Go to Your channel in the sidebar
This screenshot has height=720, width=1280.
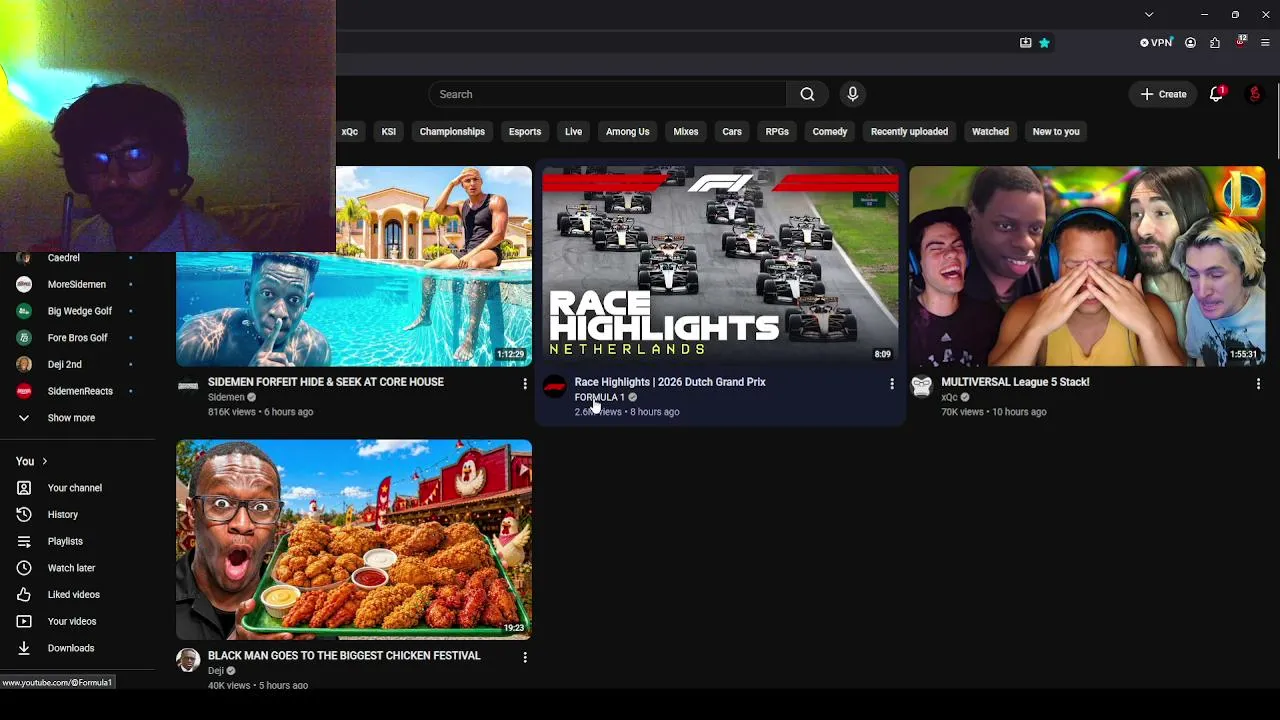tap(75, 488)
